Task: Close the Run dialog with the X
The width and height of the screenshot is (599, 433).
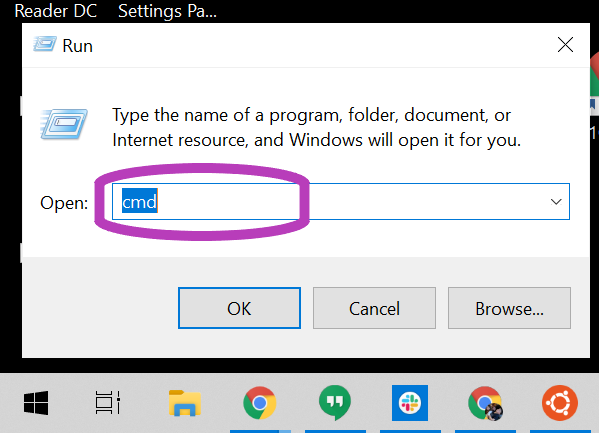Action: click(565, 45)
